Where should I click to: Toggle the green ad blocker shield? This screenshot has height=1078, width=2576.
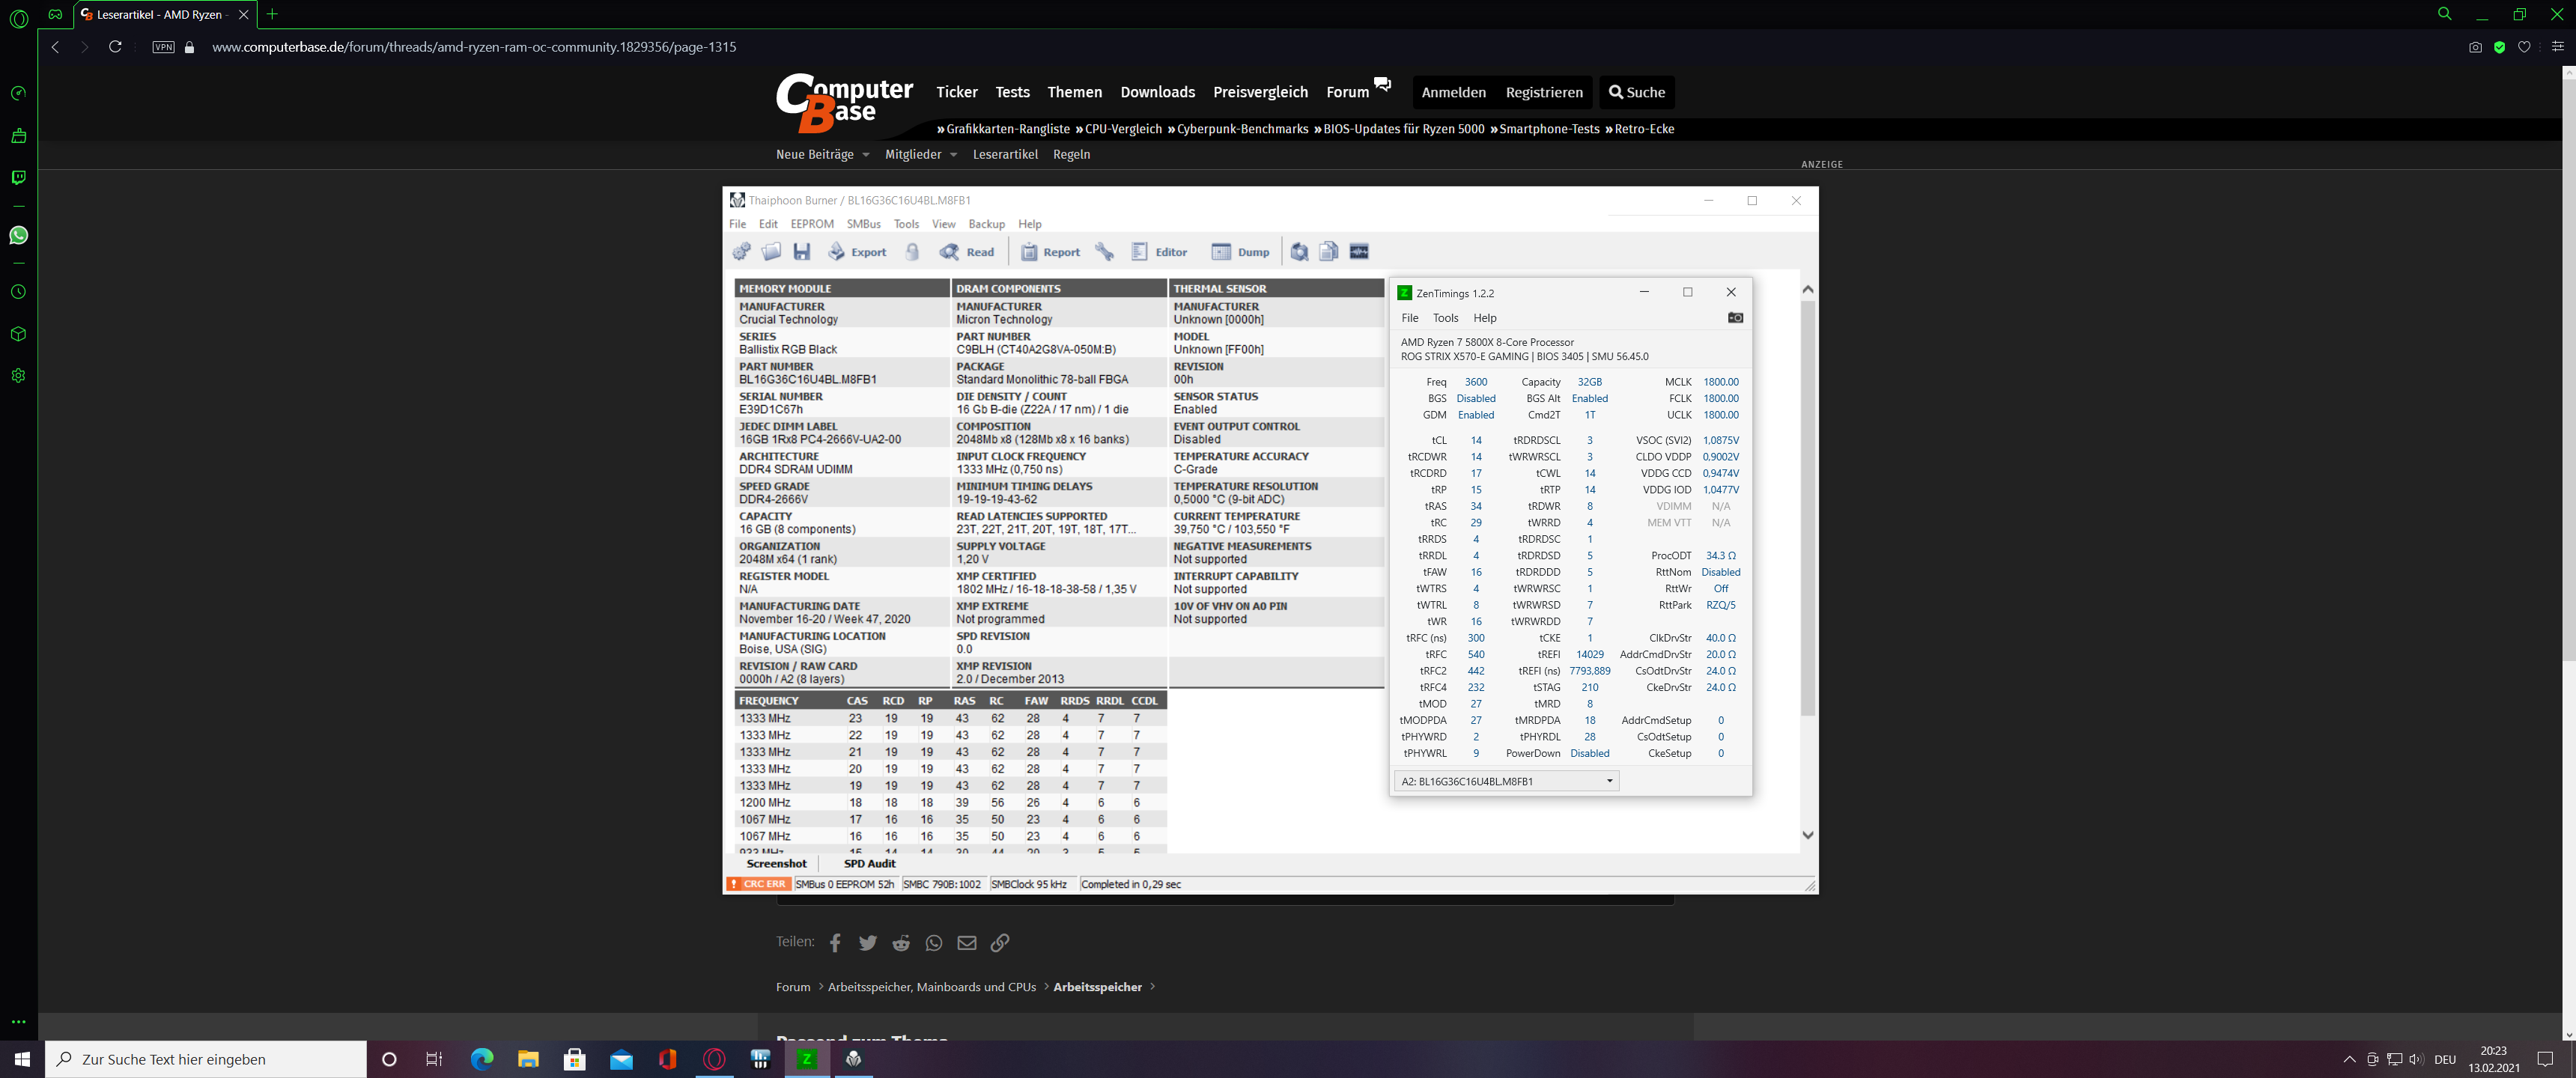tap(2499, 47)
